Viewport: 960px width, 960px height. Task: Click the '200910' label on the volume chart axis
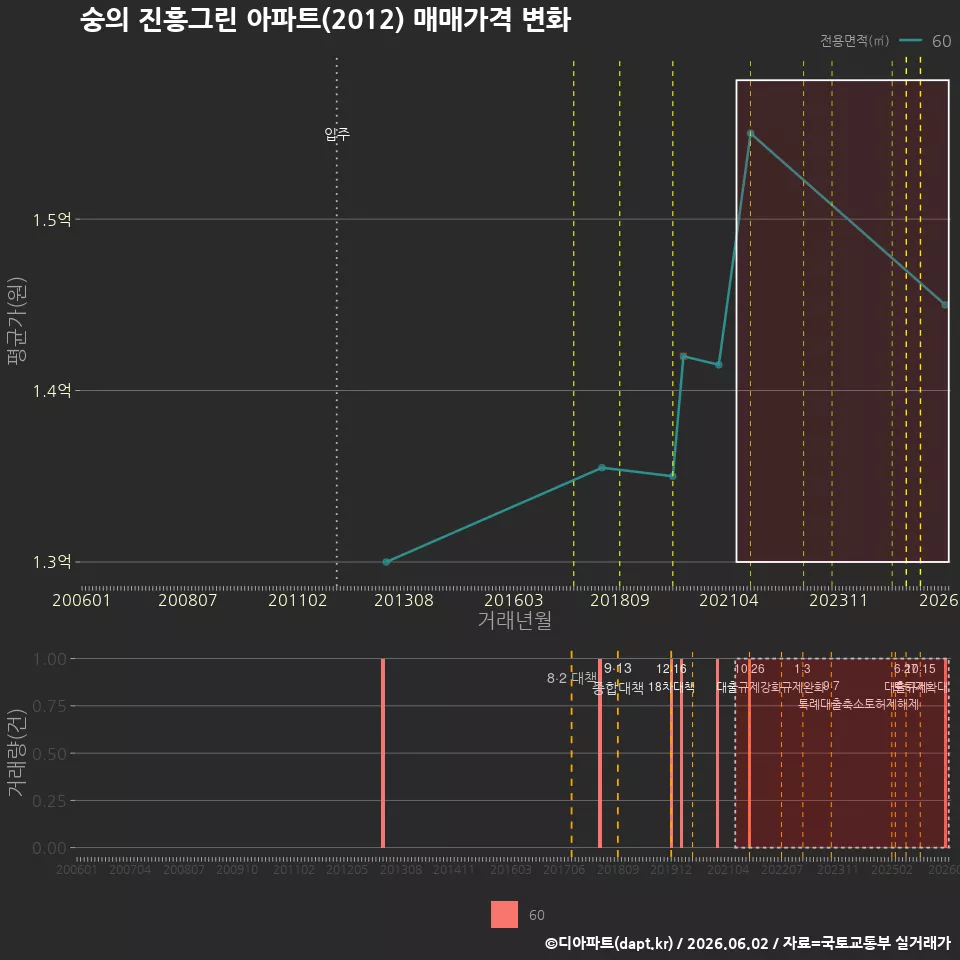pyautogui.click(x=237, y=869)
